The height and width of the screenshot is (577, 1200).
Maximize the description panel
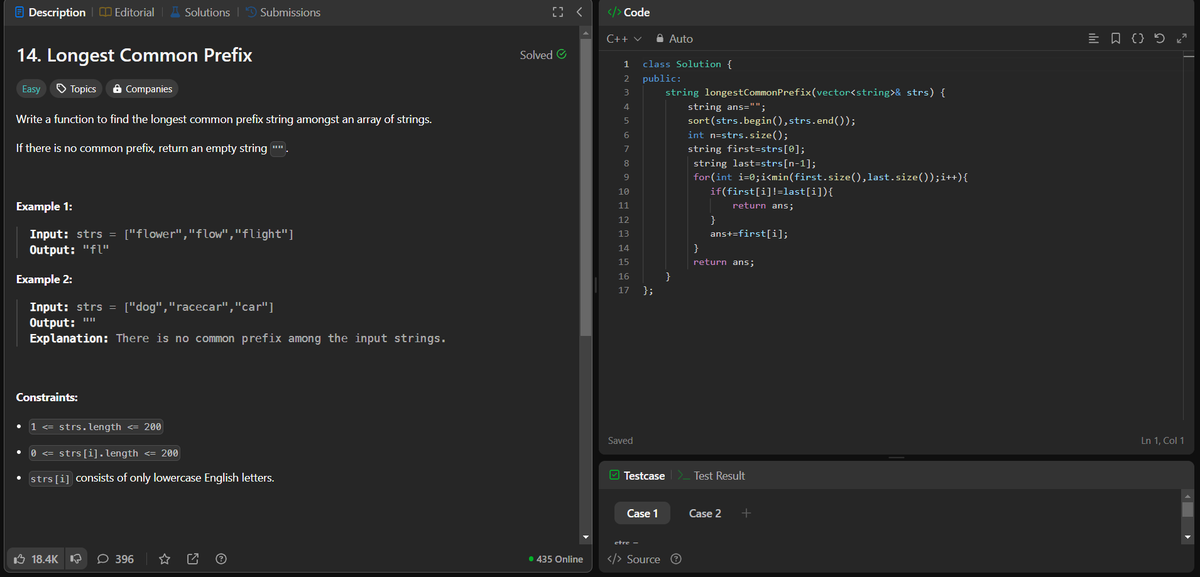pos(557,12)
